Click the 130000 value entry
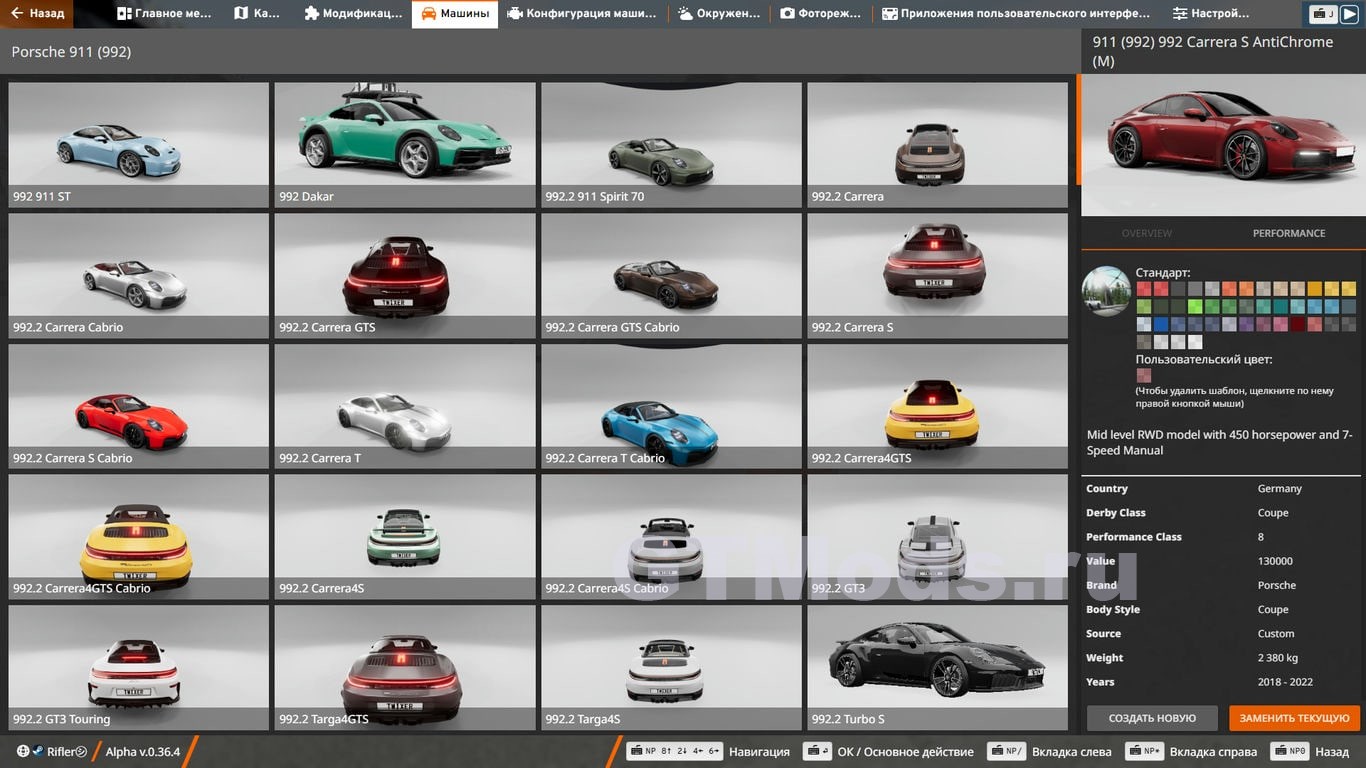 click(1275, 561)
